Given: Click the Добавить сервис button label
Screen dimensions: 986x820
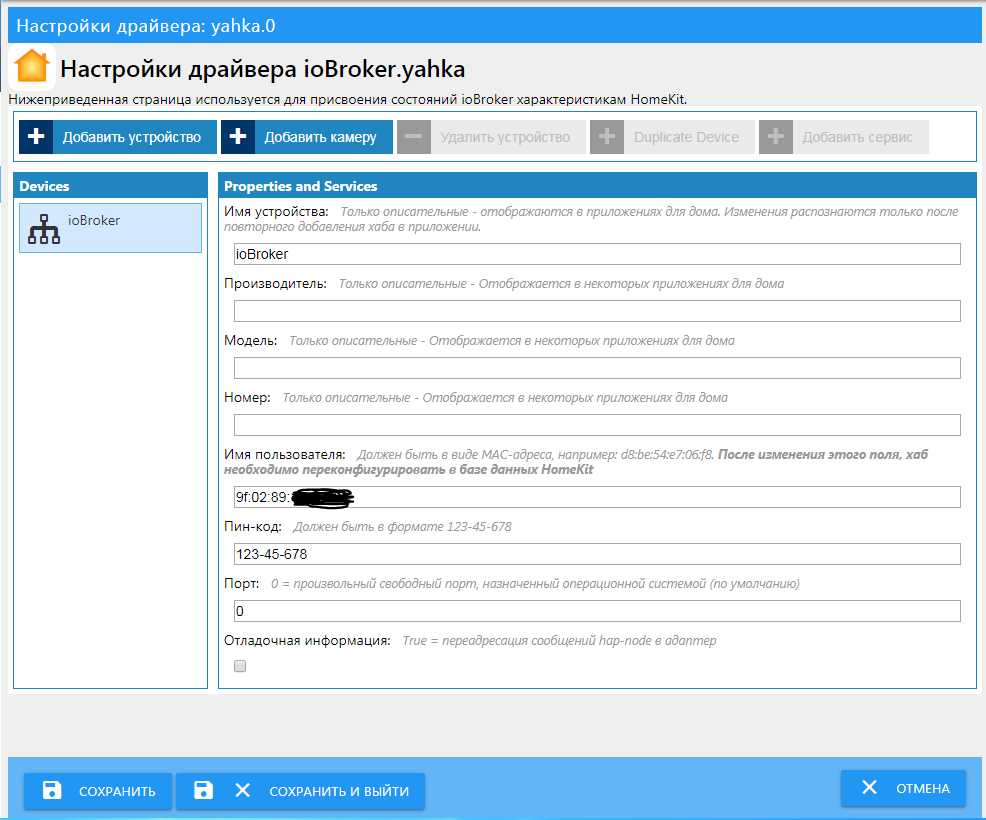Looking at the screenshot, I should click(857, 137).
